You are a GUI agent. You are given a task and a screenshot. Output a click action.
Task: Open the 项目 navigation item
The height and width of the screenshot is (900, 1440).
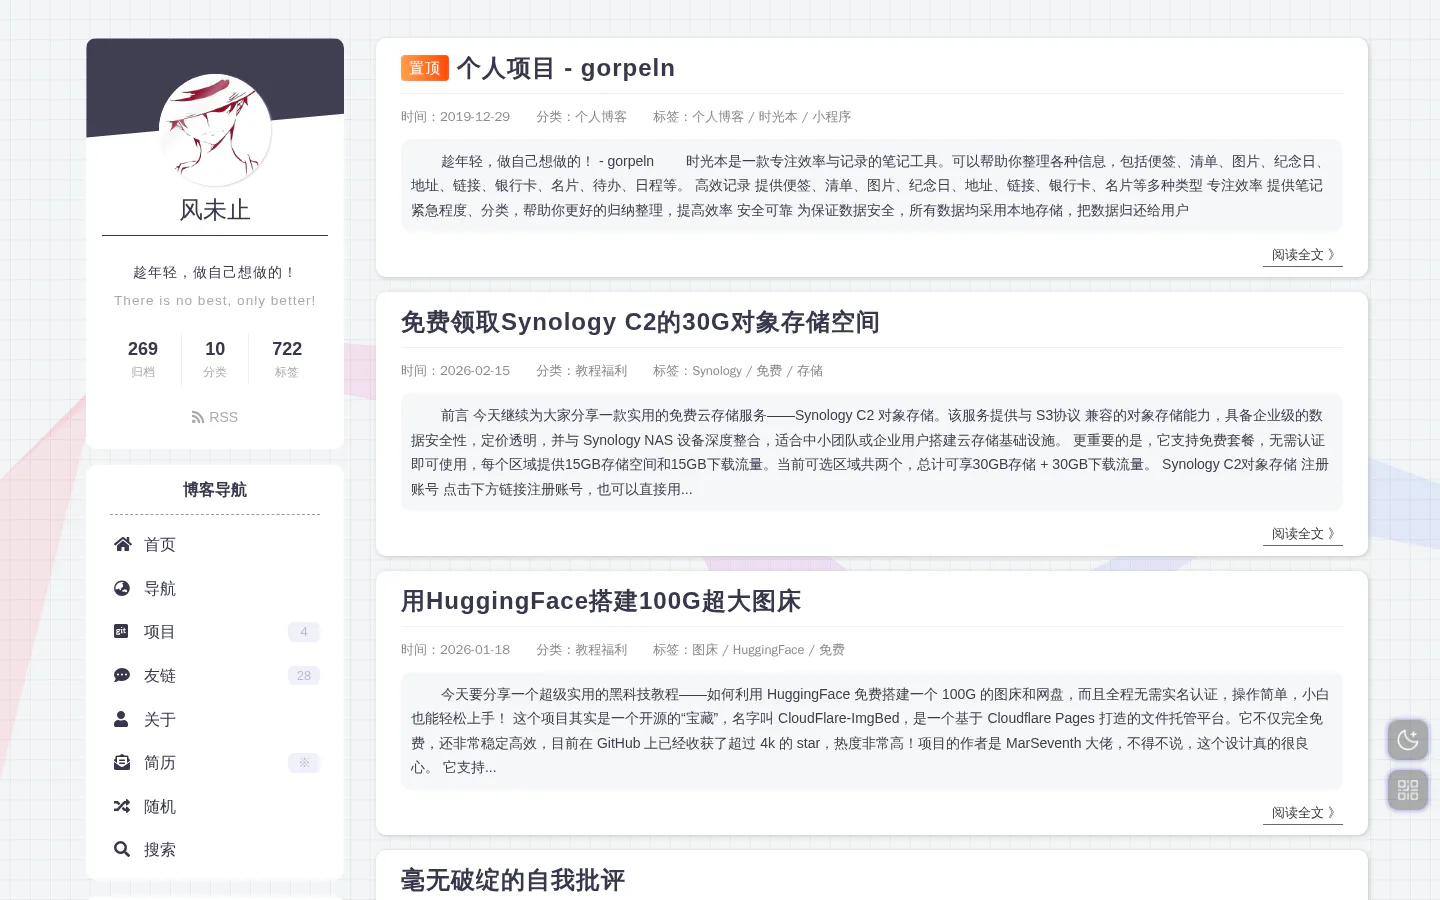point(215,631)
